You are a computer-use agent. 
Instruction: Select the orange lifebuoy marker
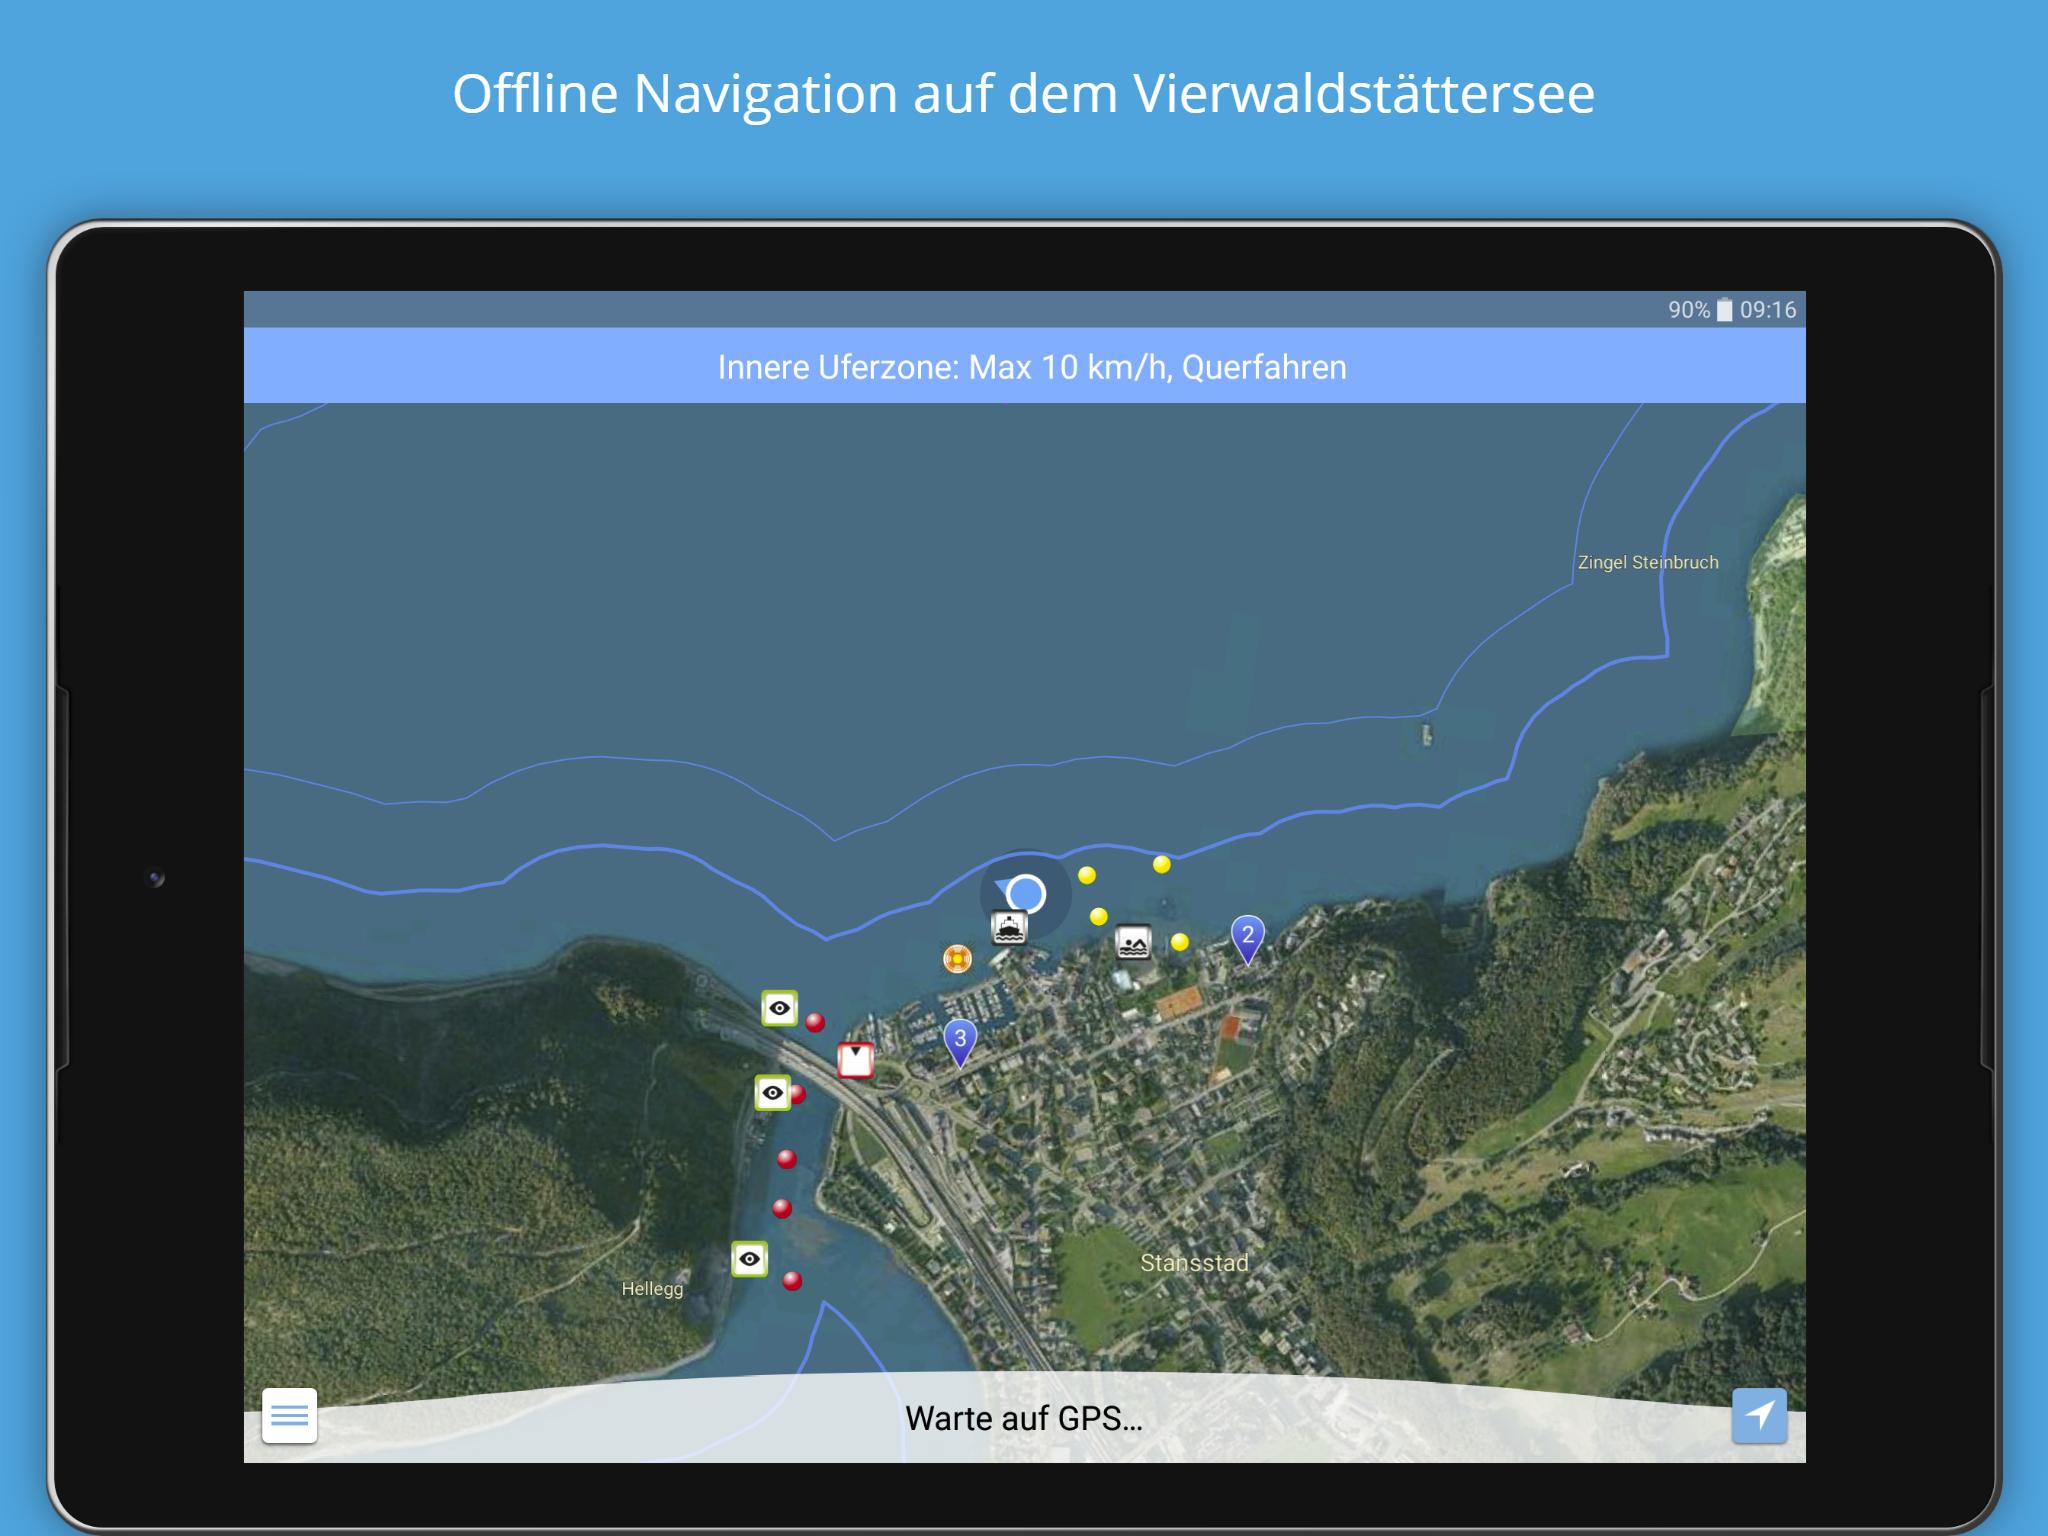957,959
